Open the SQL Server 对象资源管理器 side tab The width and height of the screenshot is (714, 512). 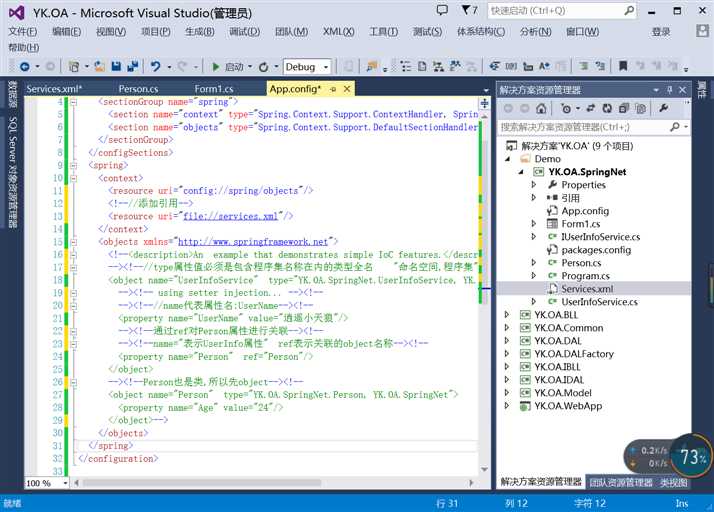[x=13, y=173]
